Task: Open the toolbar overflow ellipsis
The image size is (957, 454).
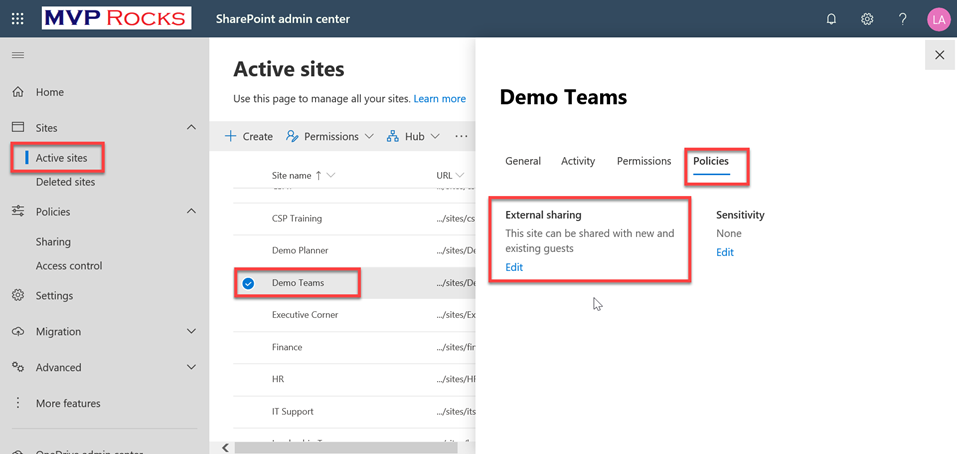Action: coord(461,136)
